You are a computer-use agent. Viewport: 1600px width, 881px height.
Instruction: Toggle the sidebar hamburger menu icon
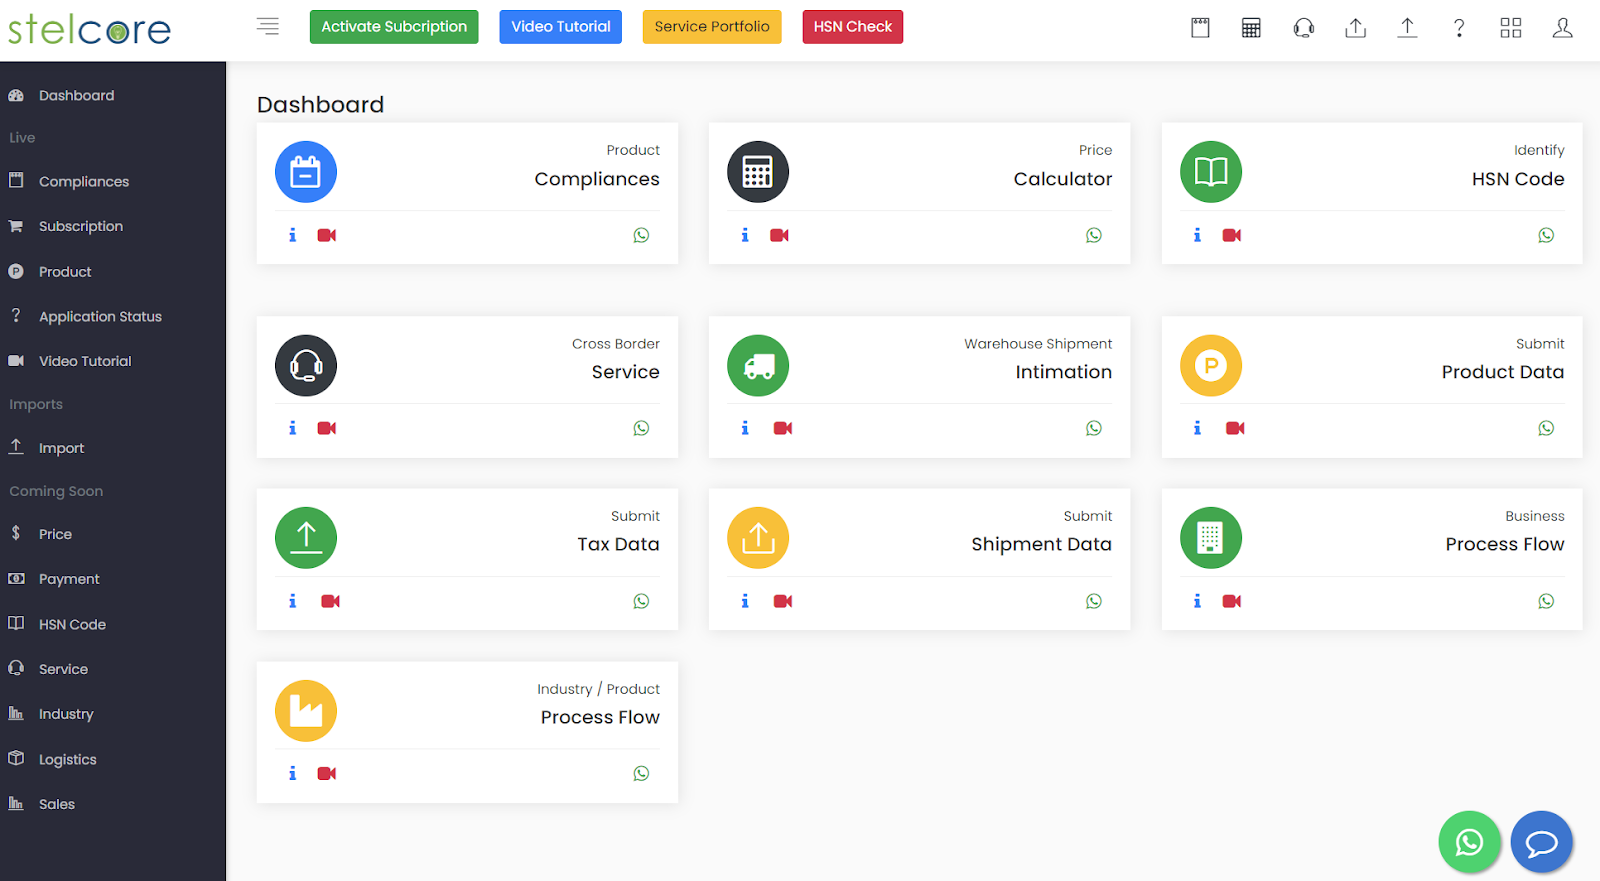[x=267, y=27]
